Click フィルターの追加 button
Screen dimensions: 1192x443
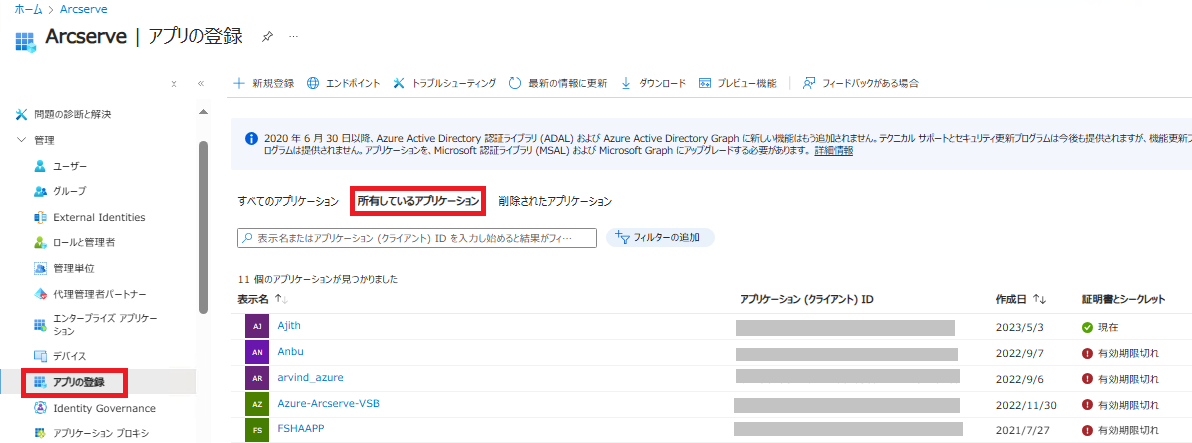[x=660, y=238]
